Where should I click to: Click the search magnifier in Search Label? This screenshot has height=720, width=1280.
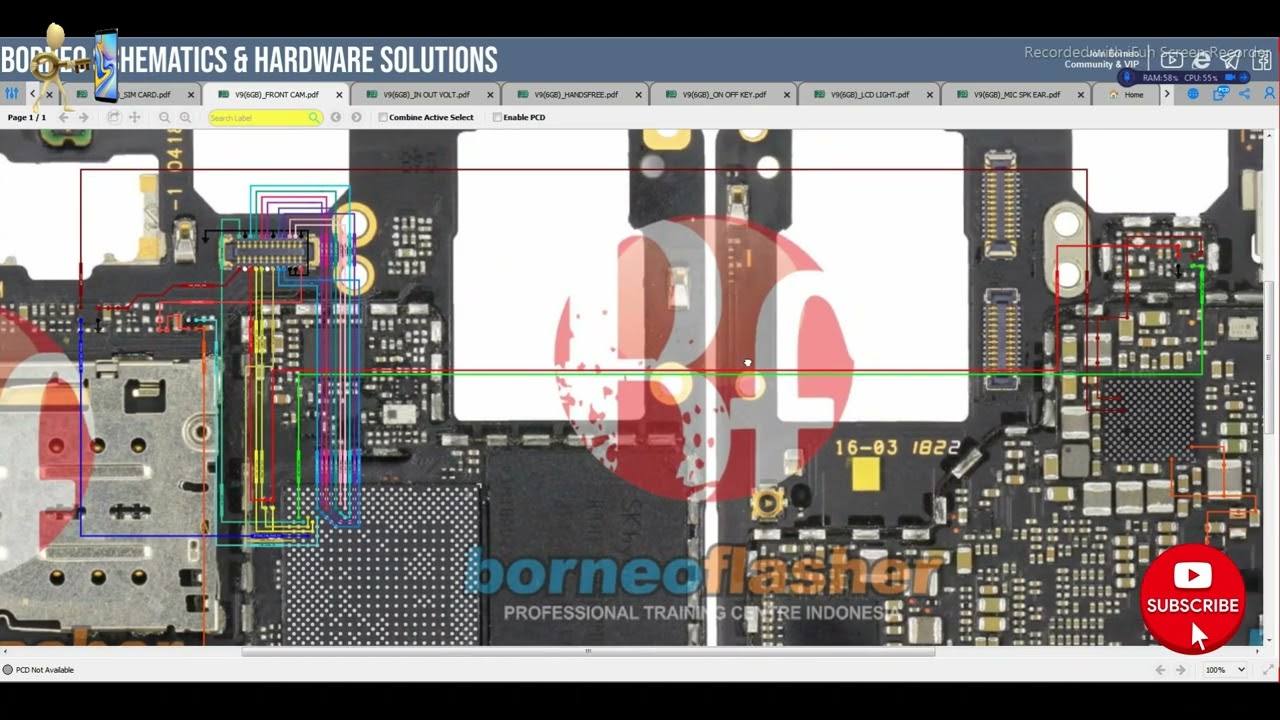(x=314, y=118)
